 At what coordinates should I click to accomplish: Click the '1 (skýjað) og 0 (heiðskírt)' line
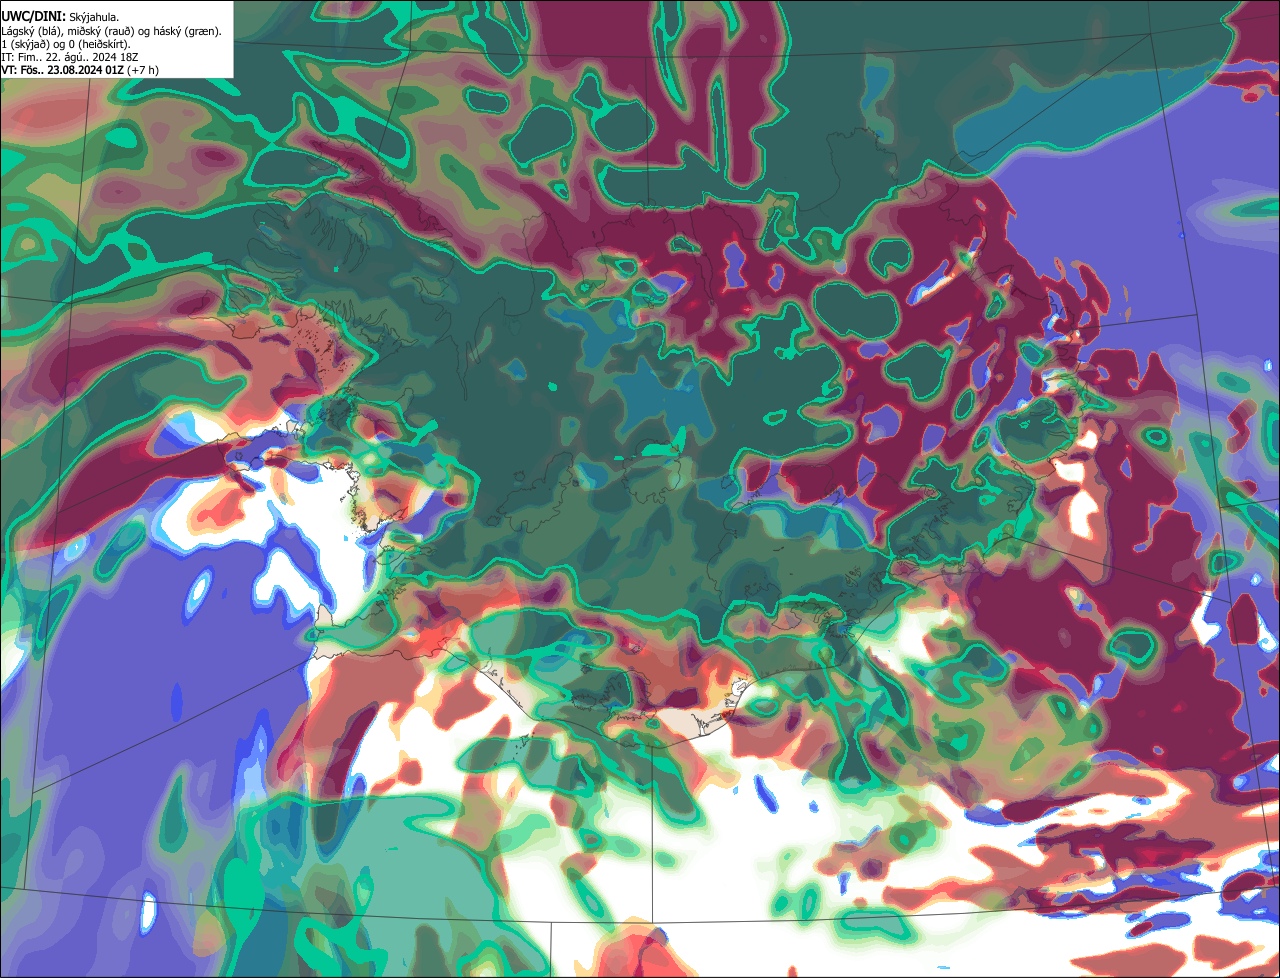click(x=65, y=44)
